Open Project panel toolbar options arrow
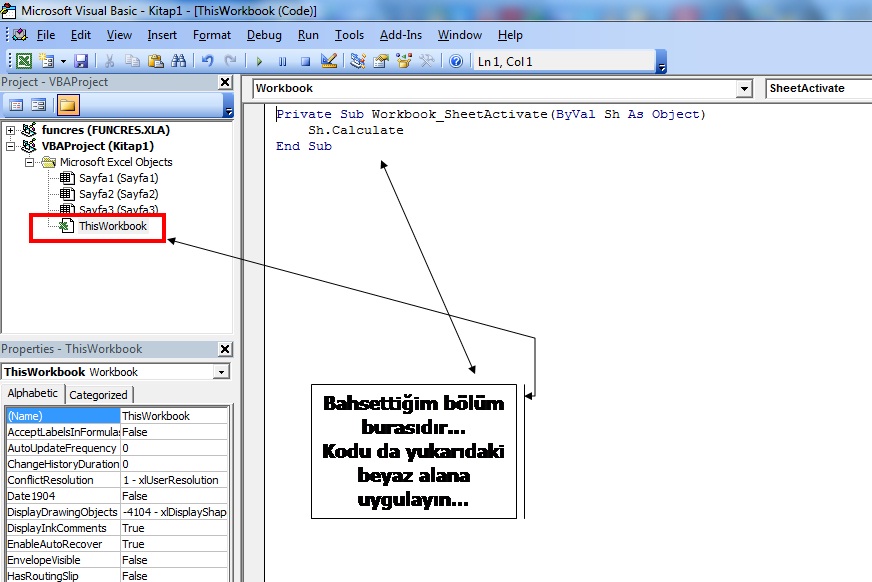872x582 pixels. 228,106
